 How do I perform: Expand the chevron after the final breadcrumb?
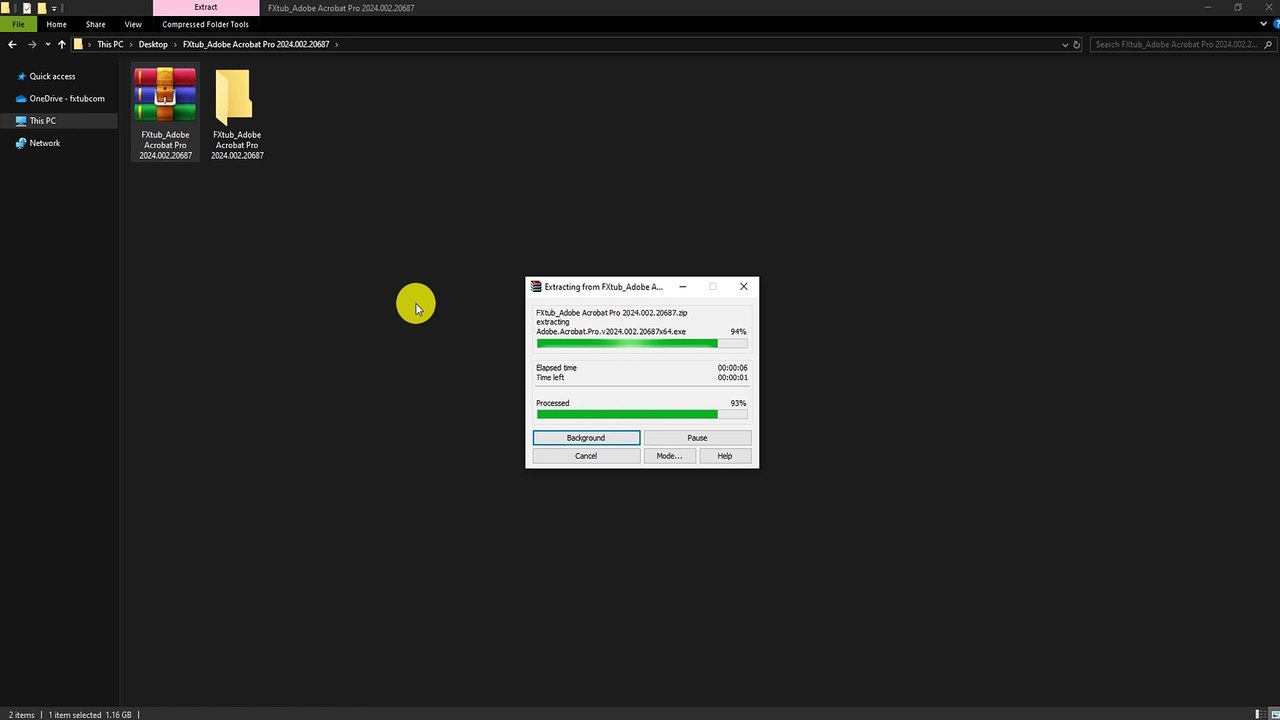point(337,44)
